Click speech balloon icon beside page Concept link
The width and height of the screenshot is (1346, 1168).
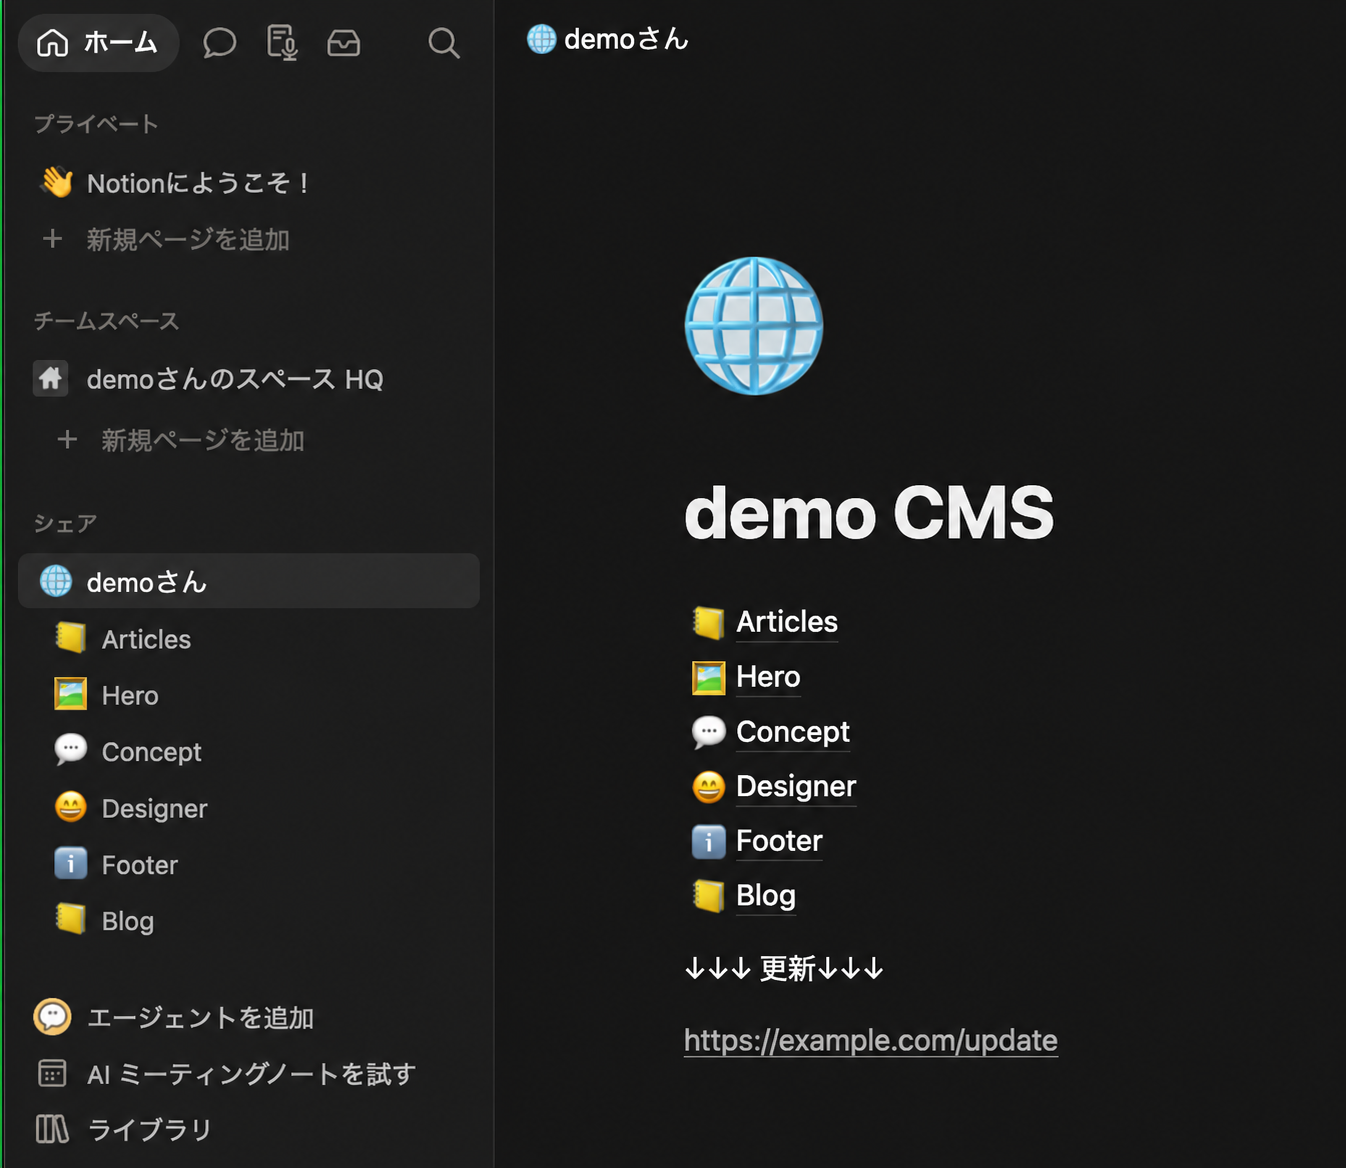coord(708,732)
